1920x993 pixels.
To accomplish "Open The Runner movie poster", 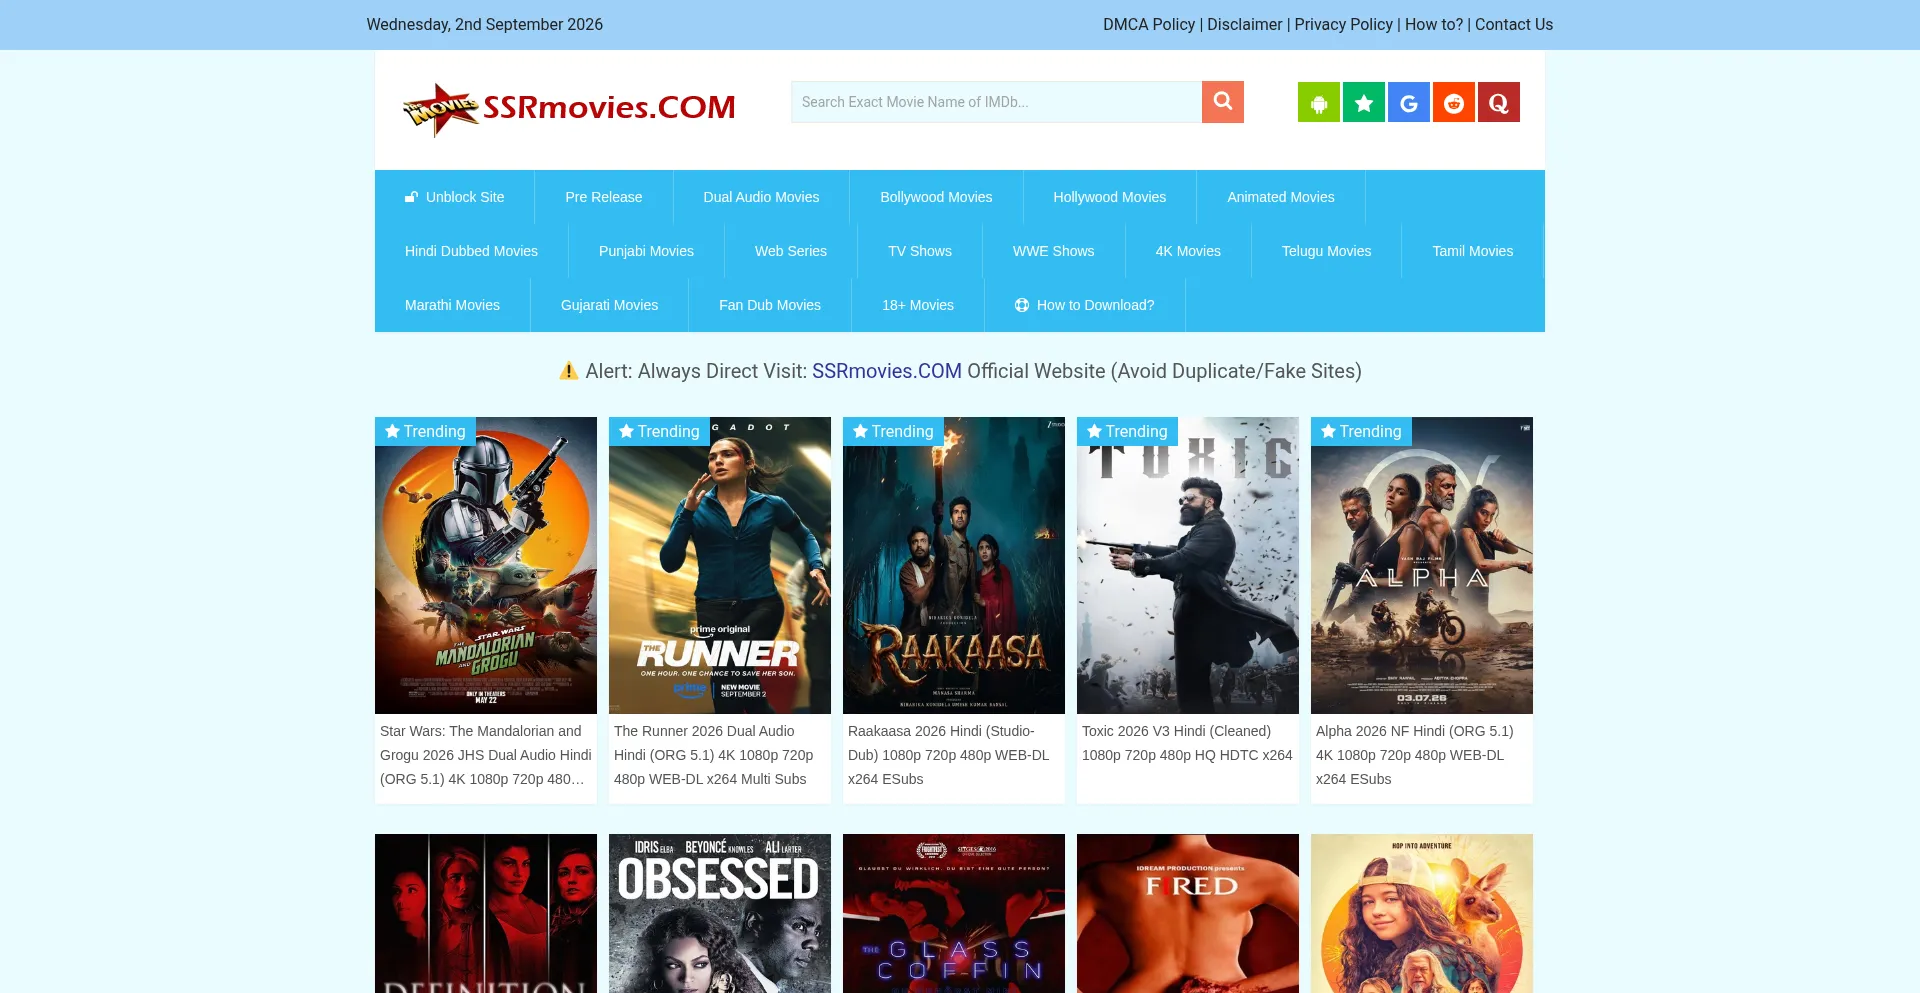I will [x=720, y=565].
